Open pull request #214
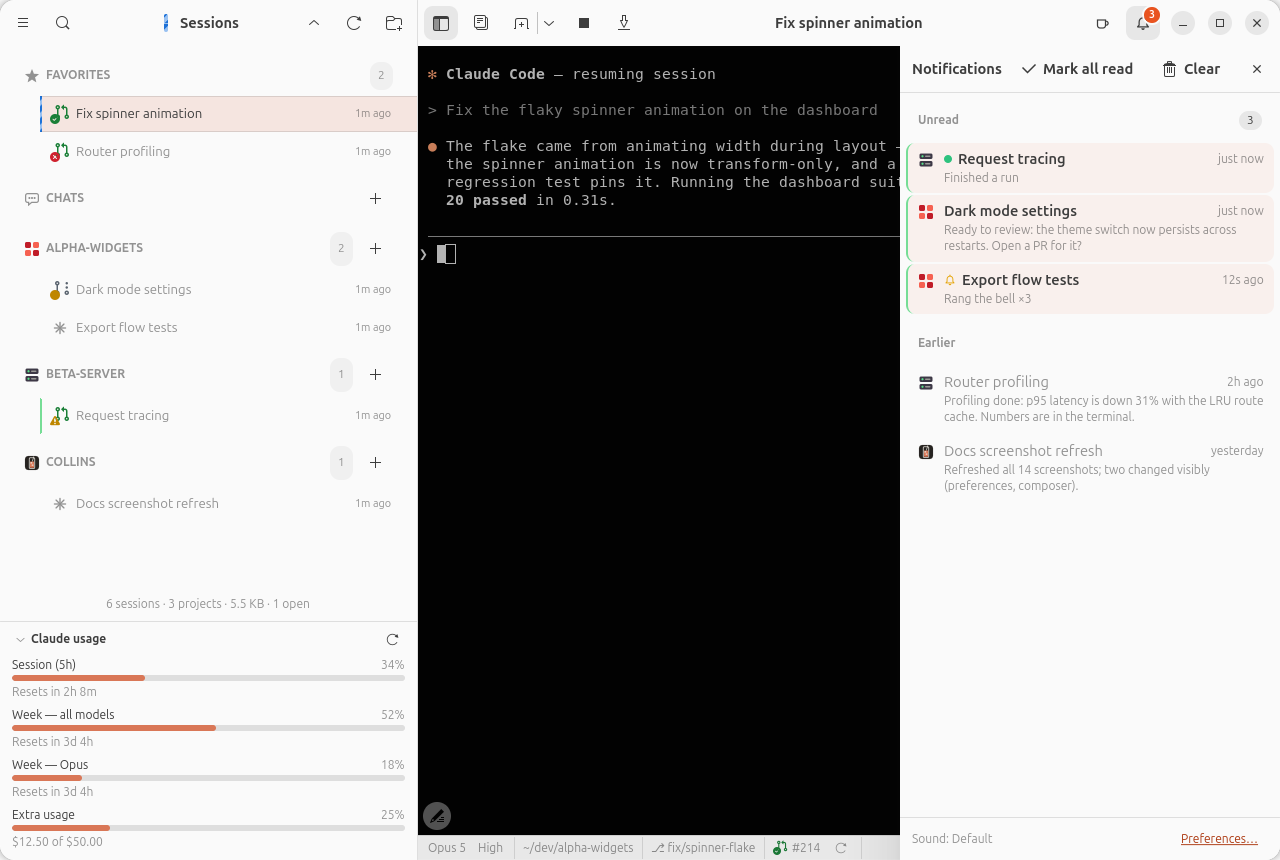The width and height of the screenshot is (1280, 860). tap(797, 847)
